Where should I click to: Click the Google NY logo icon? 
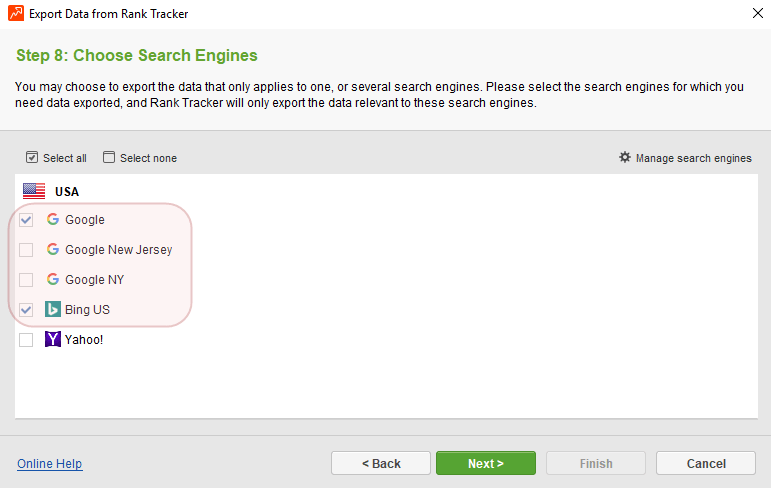pyautogui.click(x=53, y=279)
